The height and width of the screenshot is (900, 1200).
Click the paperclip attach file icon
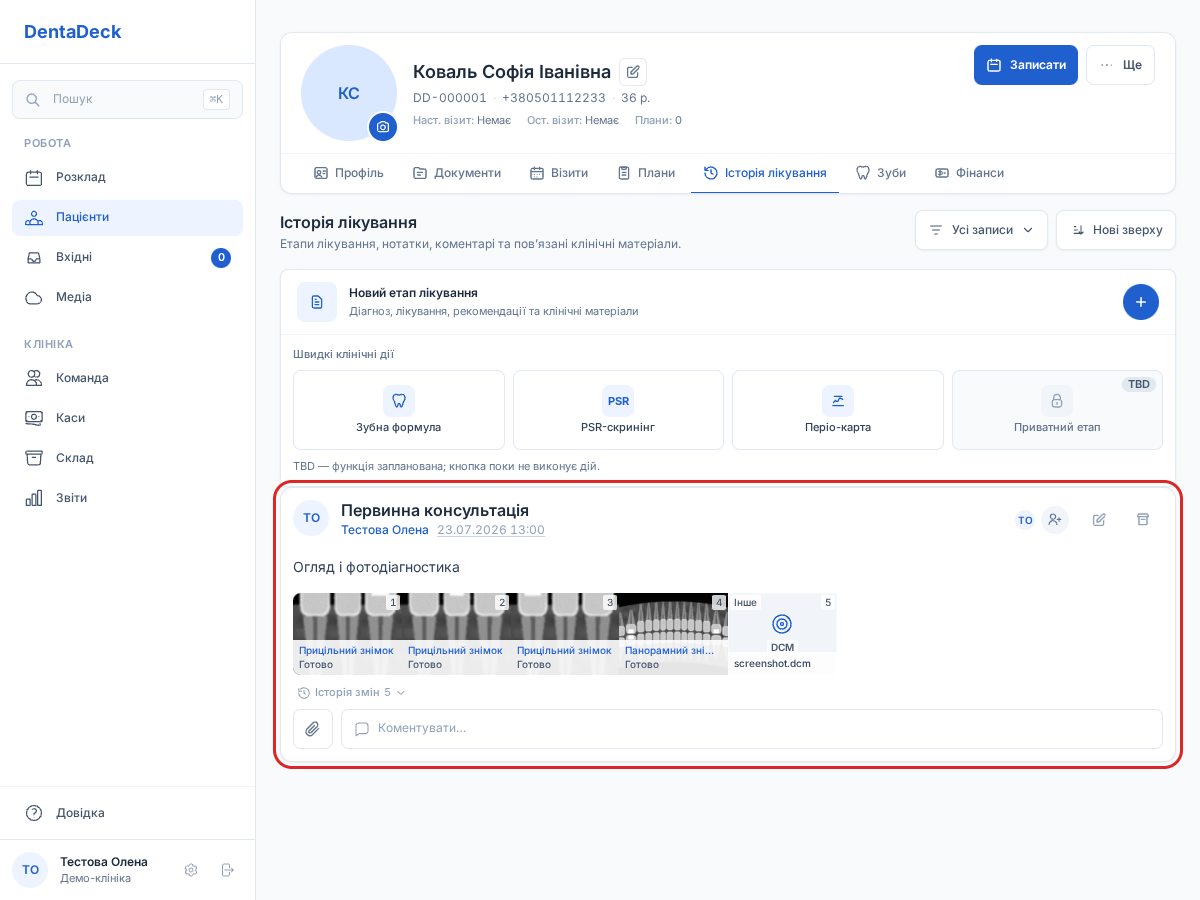pyautogui.click(x=313, y=729)
